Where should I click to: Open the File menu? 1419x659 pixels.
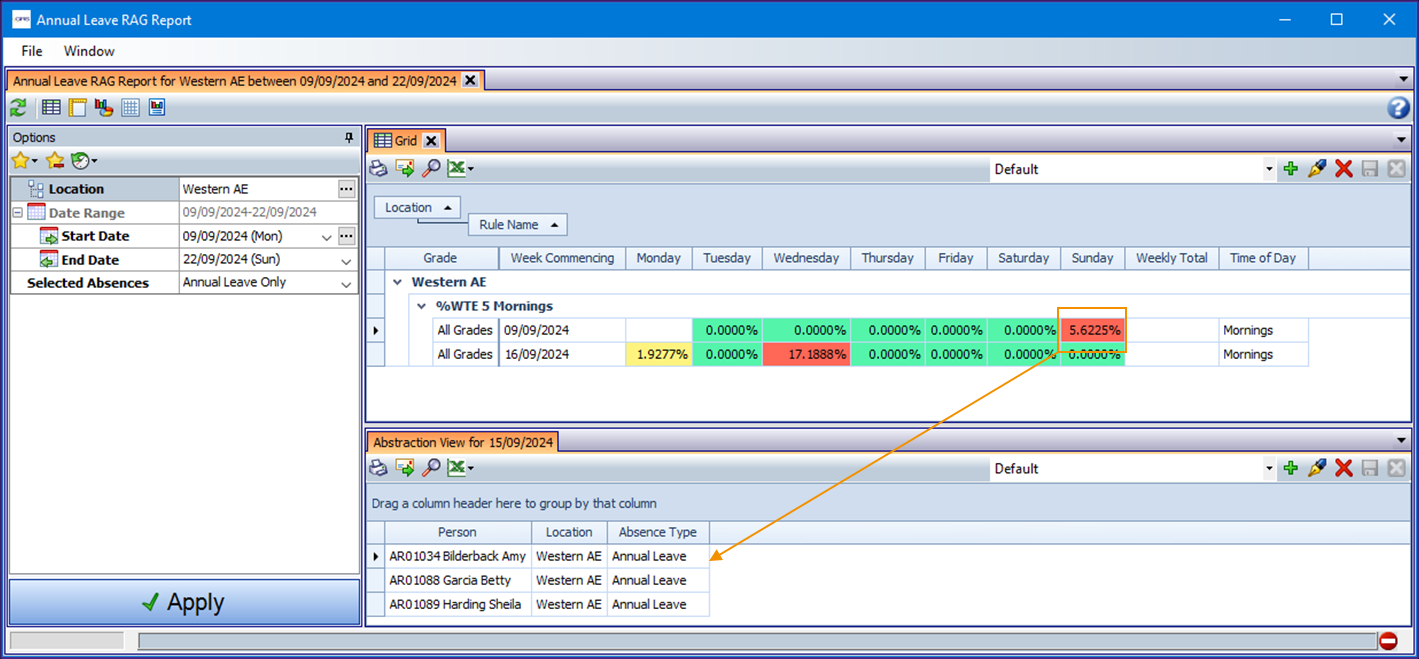tap(32, 51)
